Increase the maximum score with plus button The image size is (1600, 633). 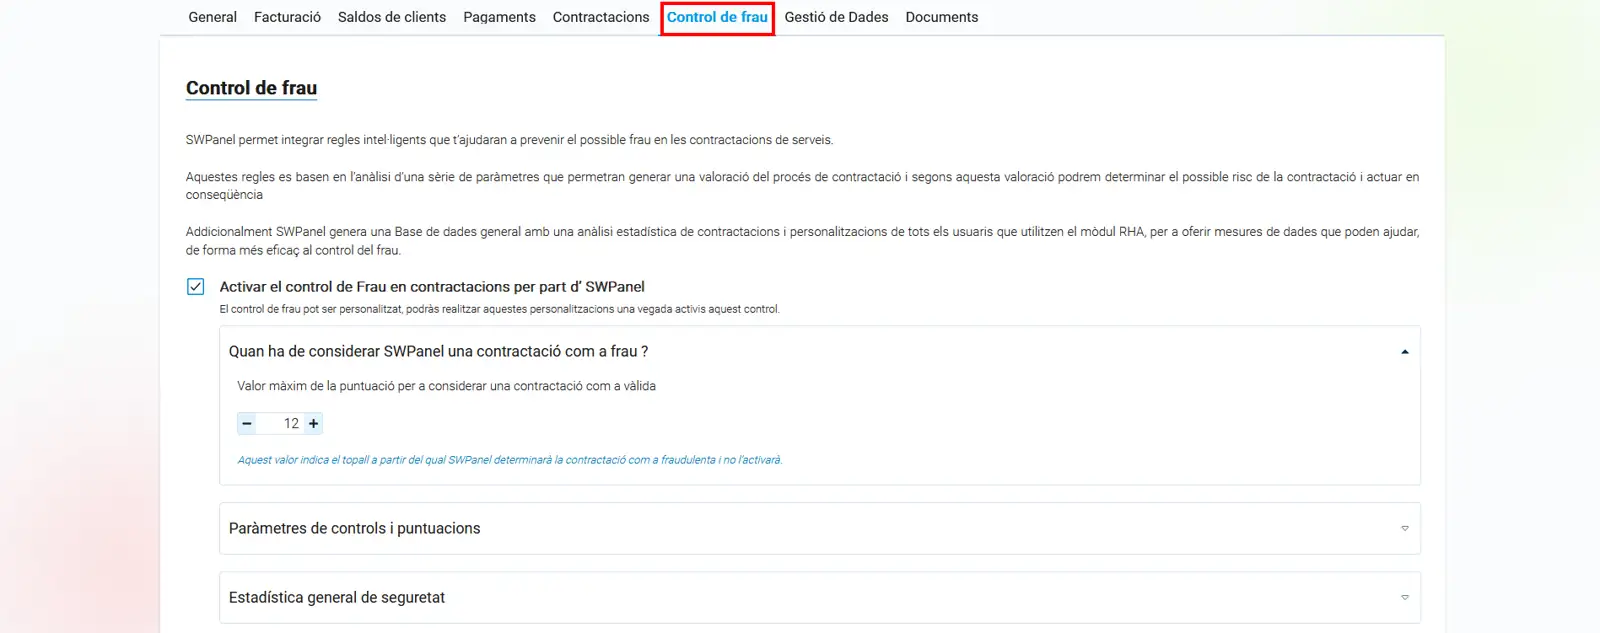point(314,424)
